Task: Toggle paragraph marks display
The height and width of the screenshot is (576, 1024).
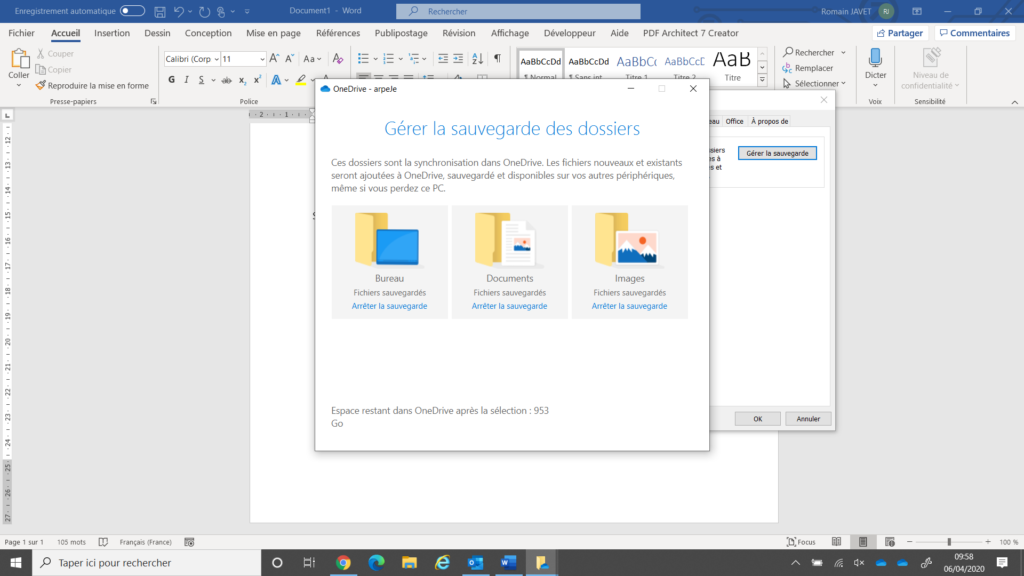Action: (x=496, y=58)
